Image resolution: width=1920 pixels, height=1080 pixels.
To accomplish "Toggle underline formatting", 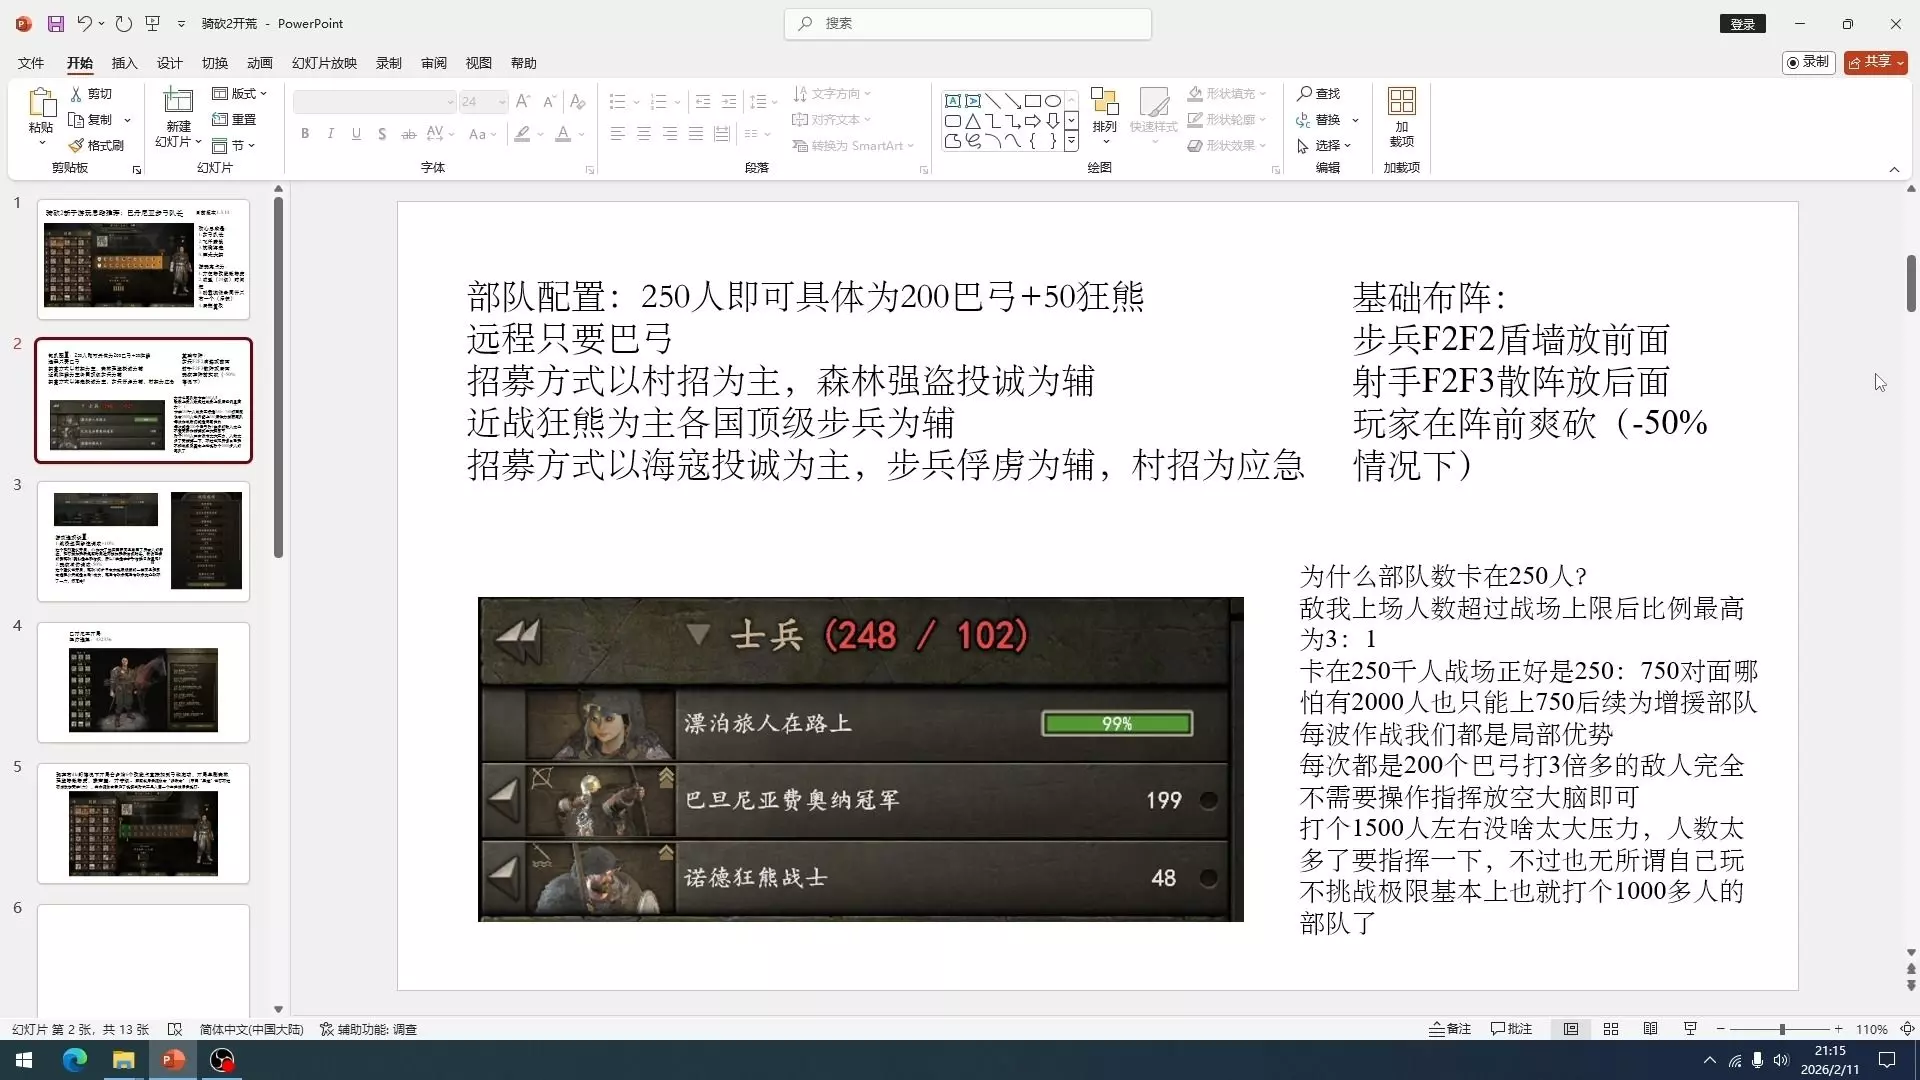I will 357,134.
